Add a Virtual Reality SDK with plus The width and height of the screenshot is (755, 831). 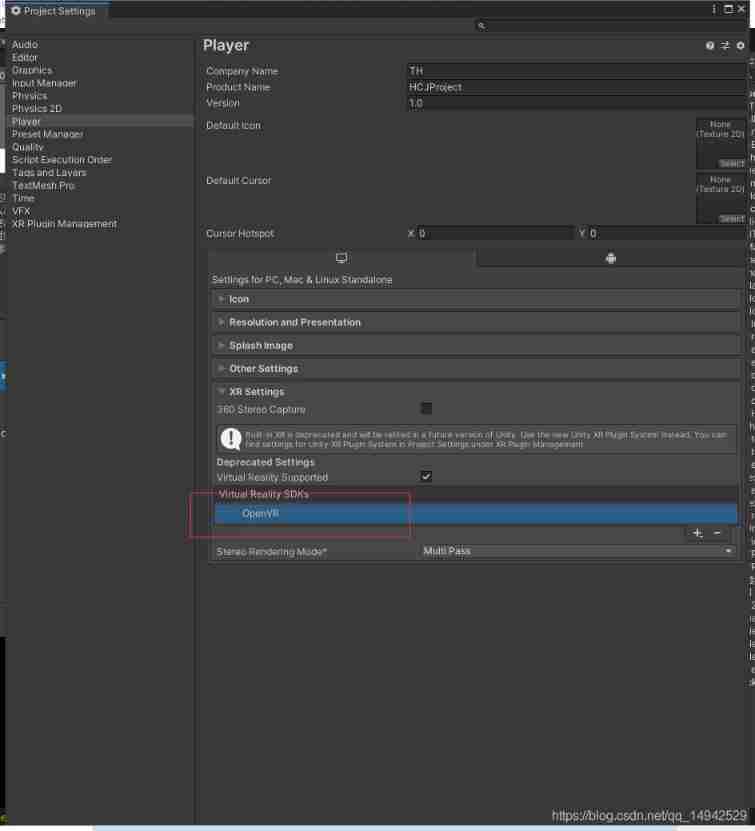click(698, 533)
